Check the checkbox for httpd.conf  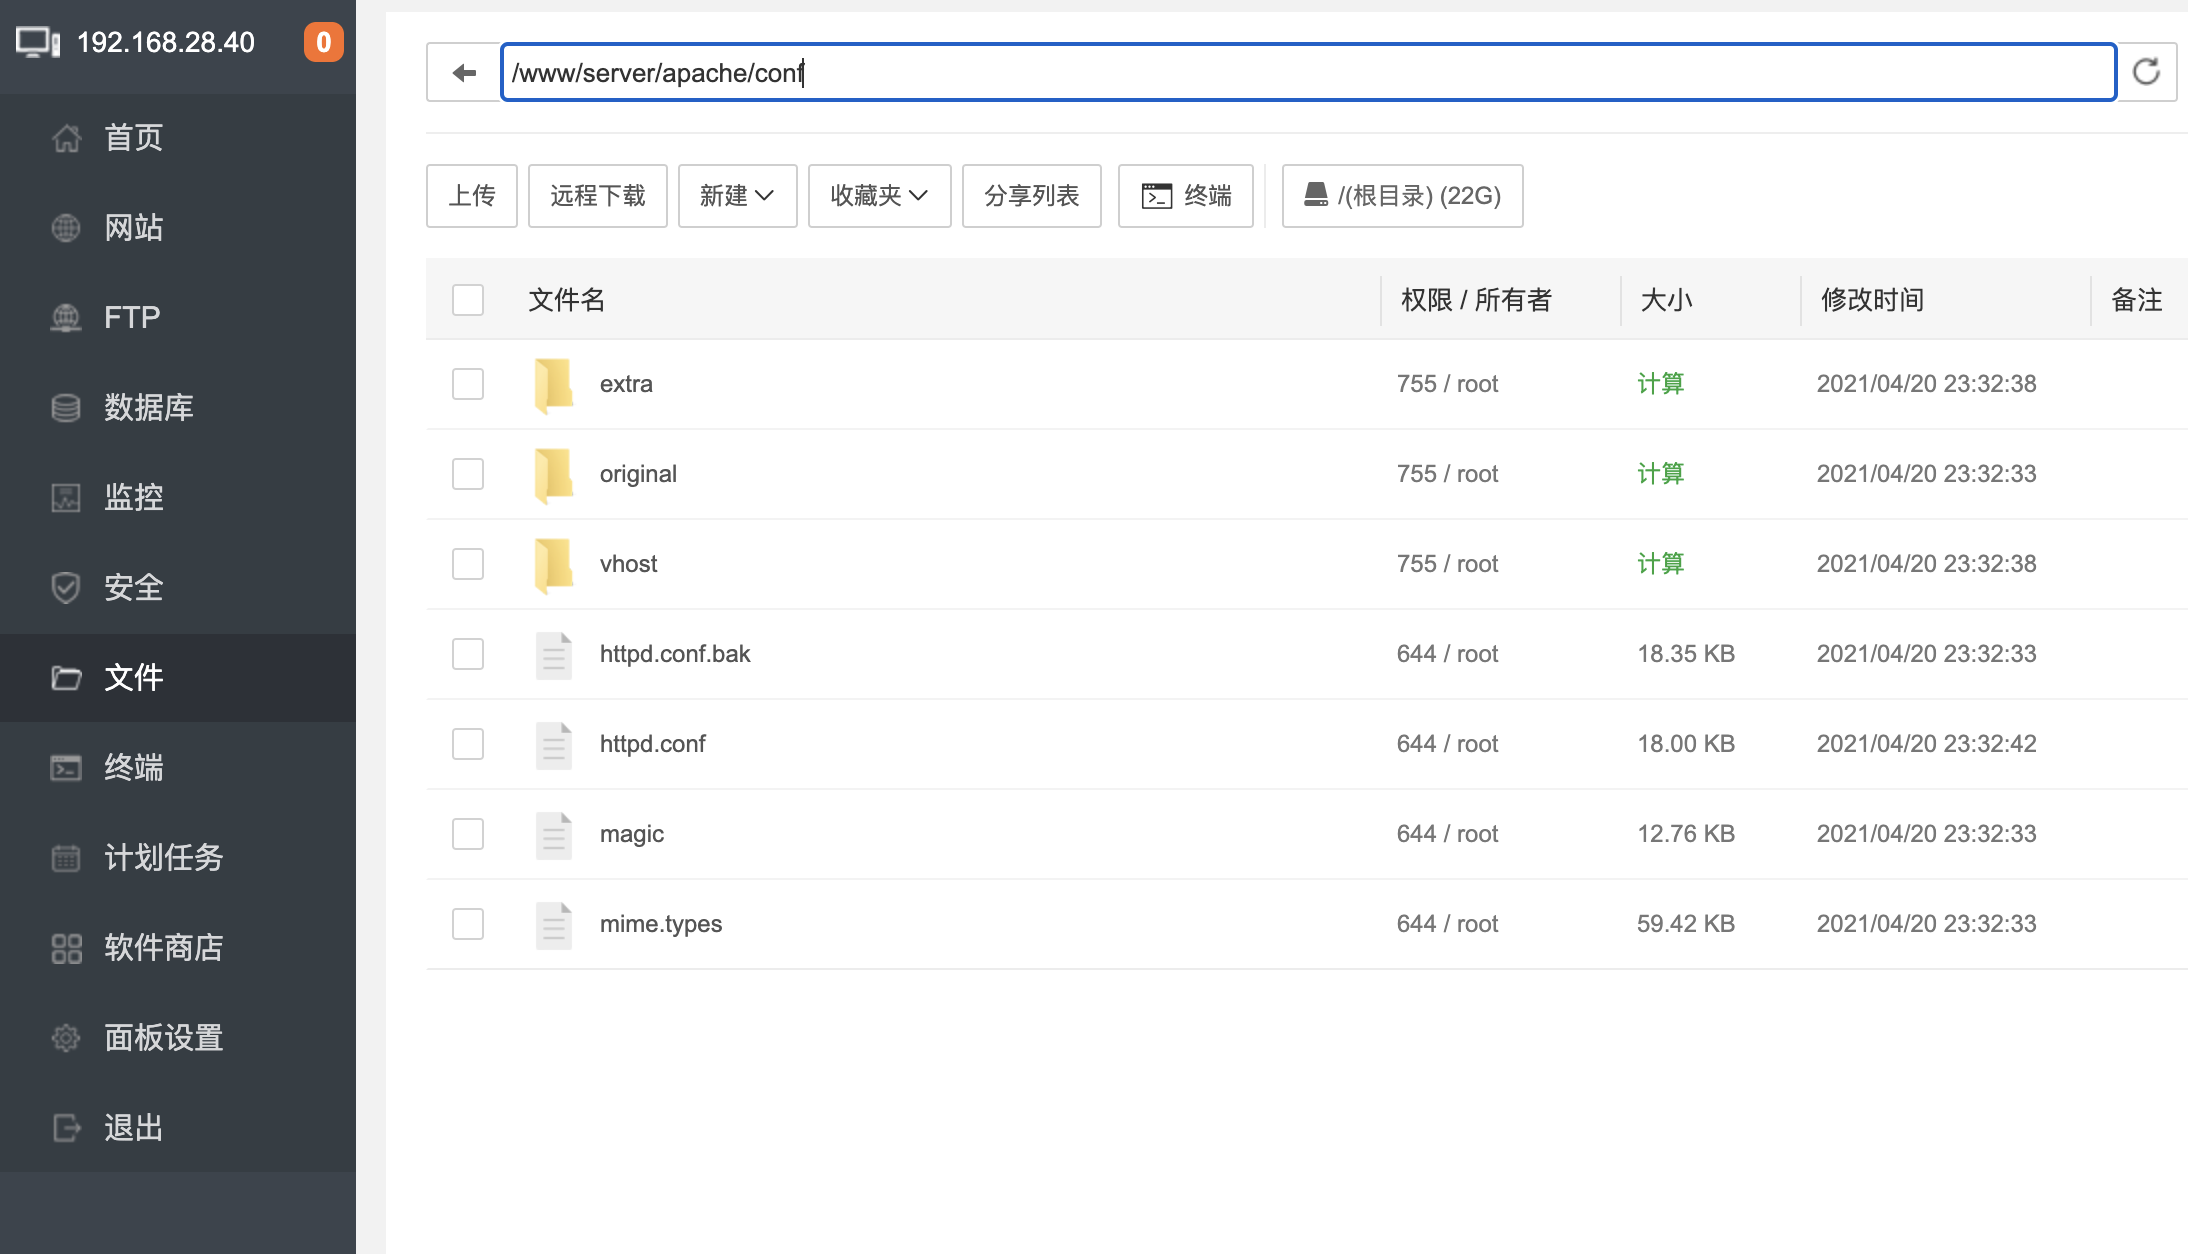tap(467, 743)
